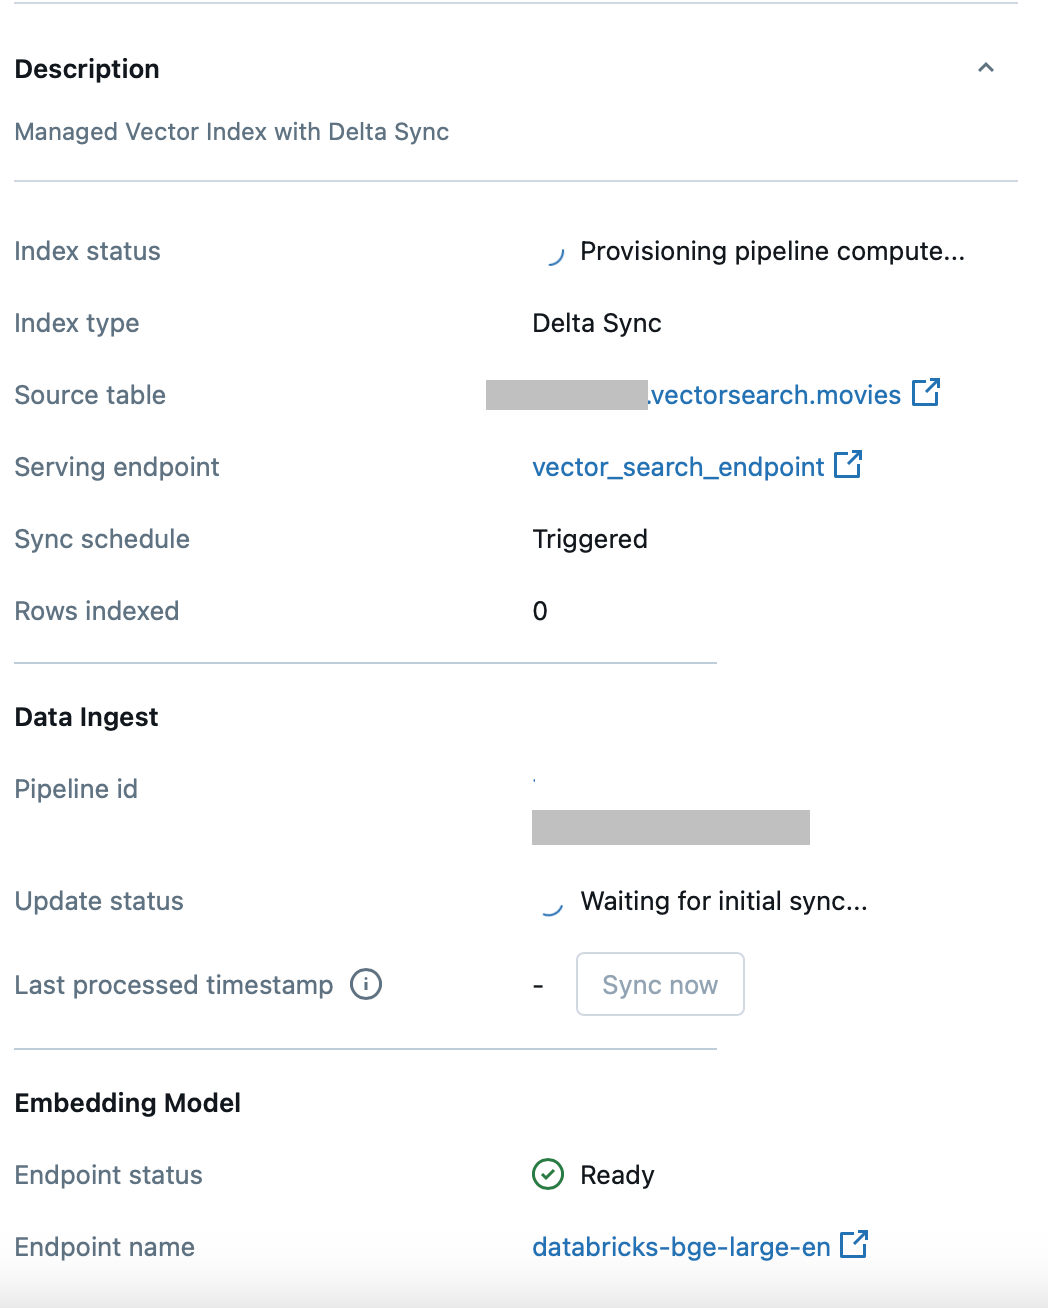Viewport: 1048px width, 1308px height.
Task: Open external link icon beside databricks-bge-large-en
Action: [854, 1244]
